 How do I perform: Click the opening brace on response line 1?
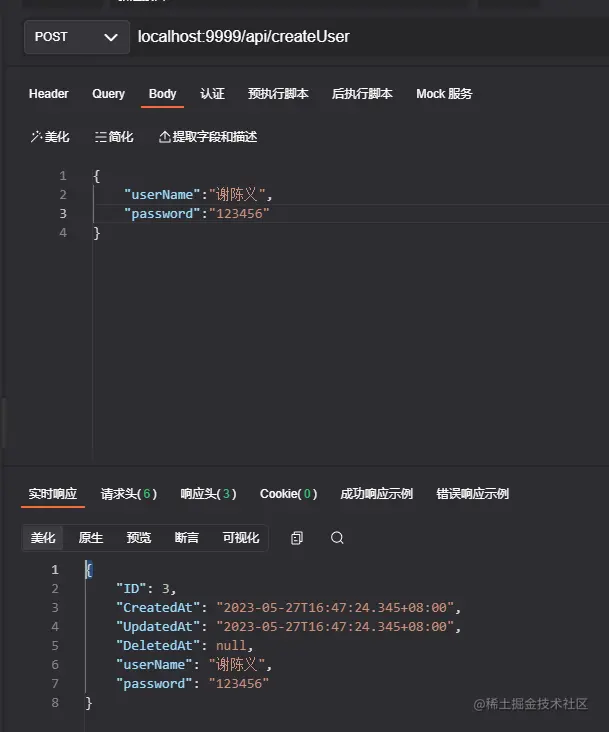click(x=89, y=570)
